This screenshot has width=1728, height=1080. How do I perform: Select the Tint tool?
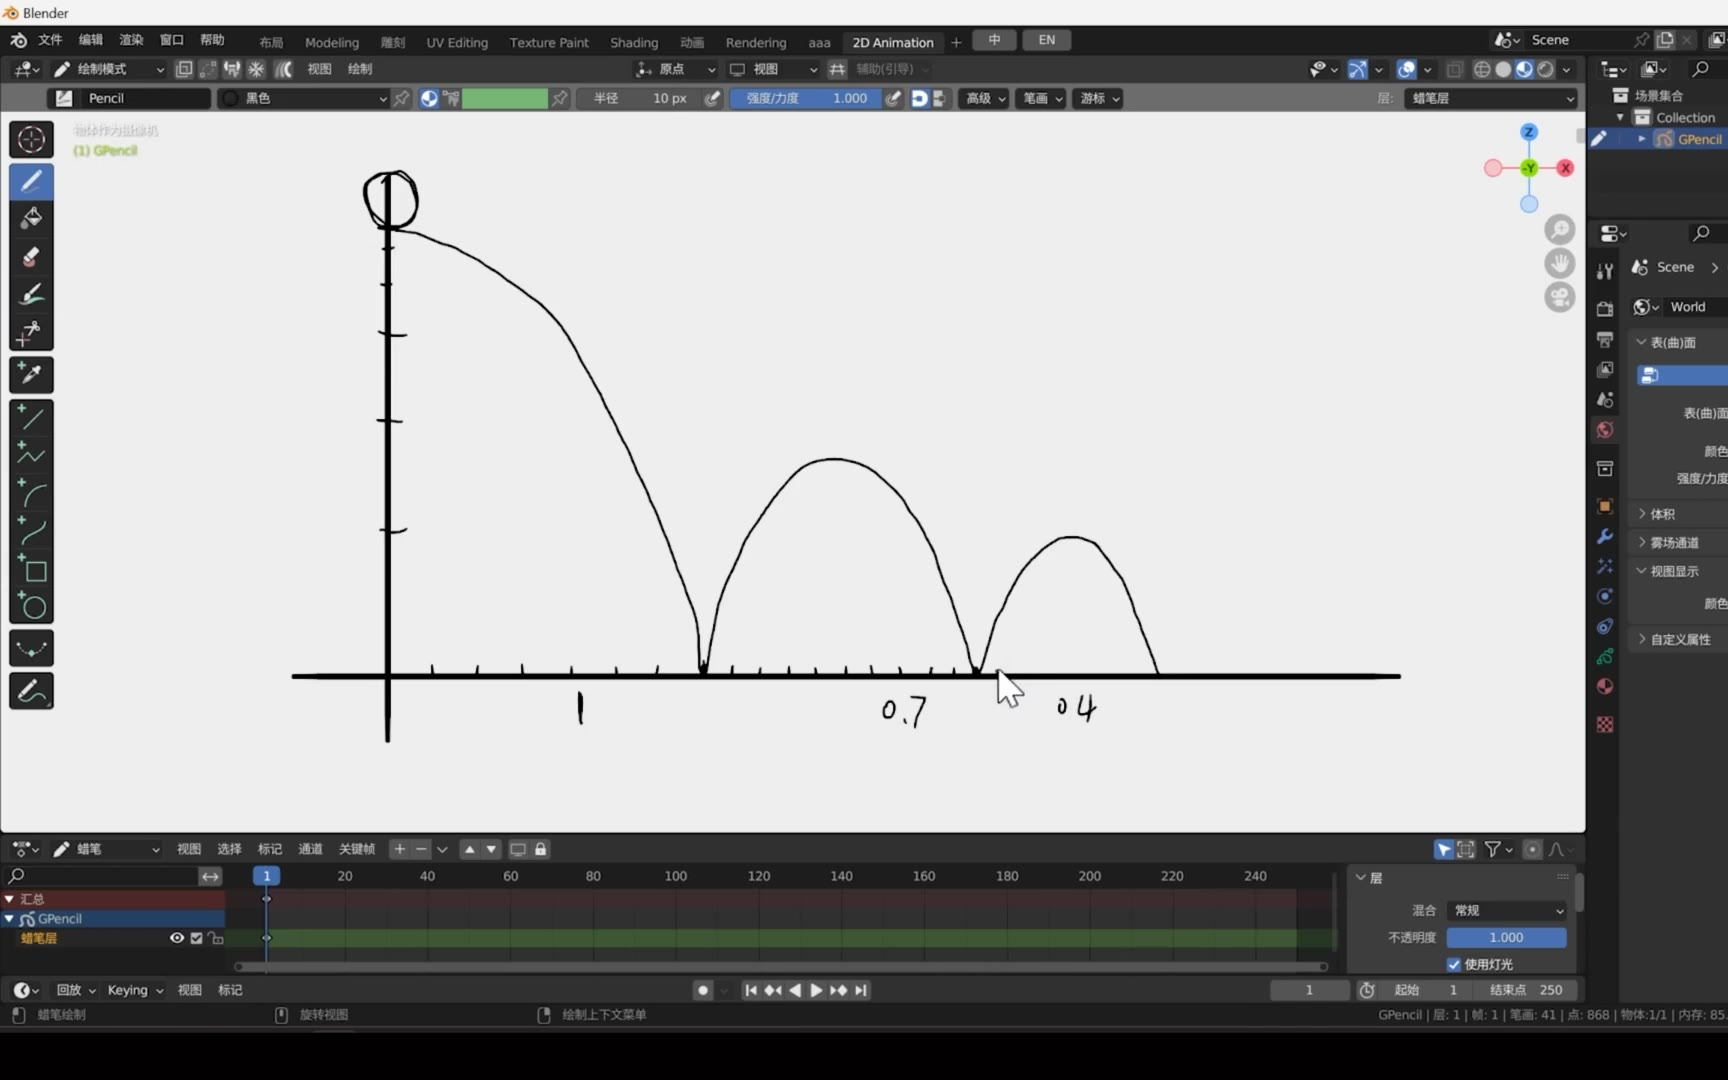31,295
